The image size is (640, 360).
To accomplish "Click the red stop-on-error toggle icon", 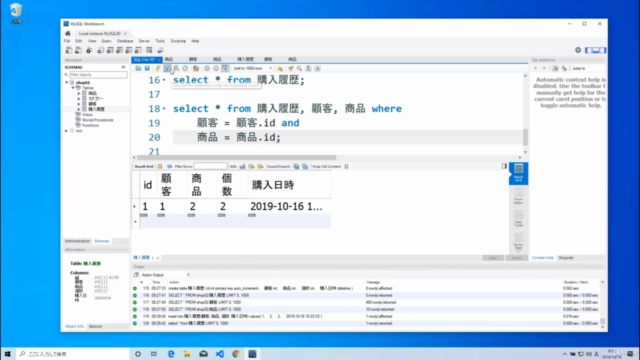I will pos(196,69).
